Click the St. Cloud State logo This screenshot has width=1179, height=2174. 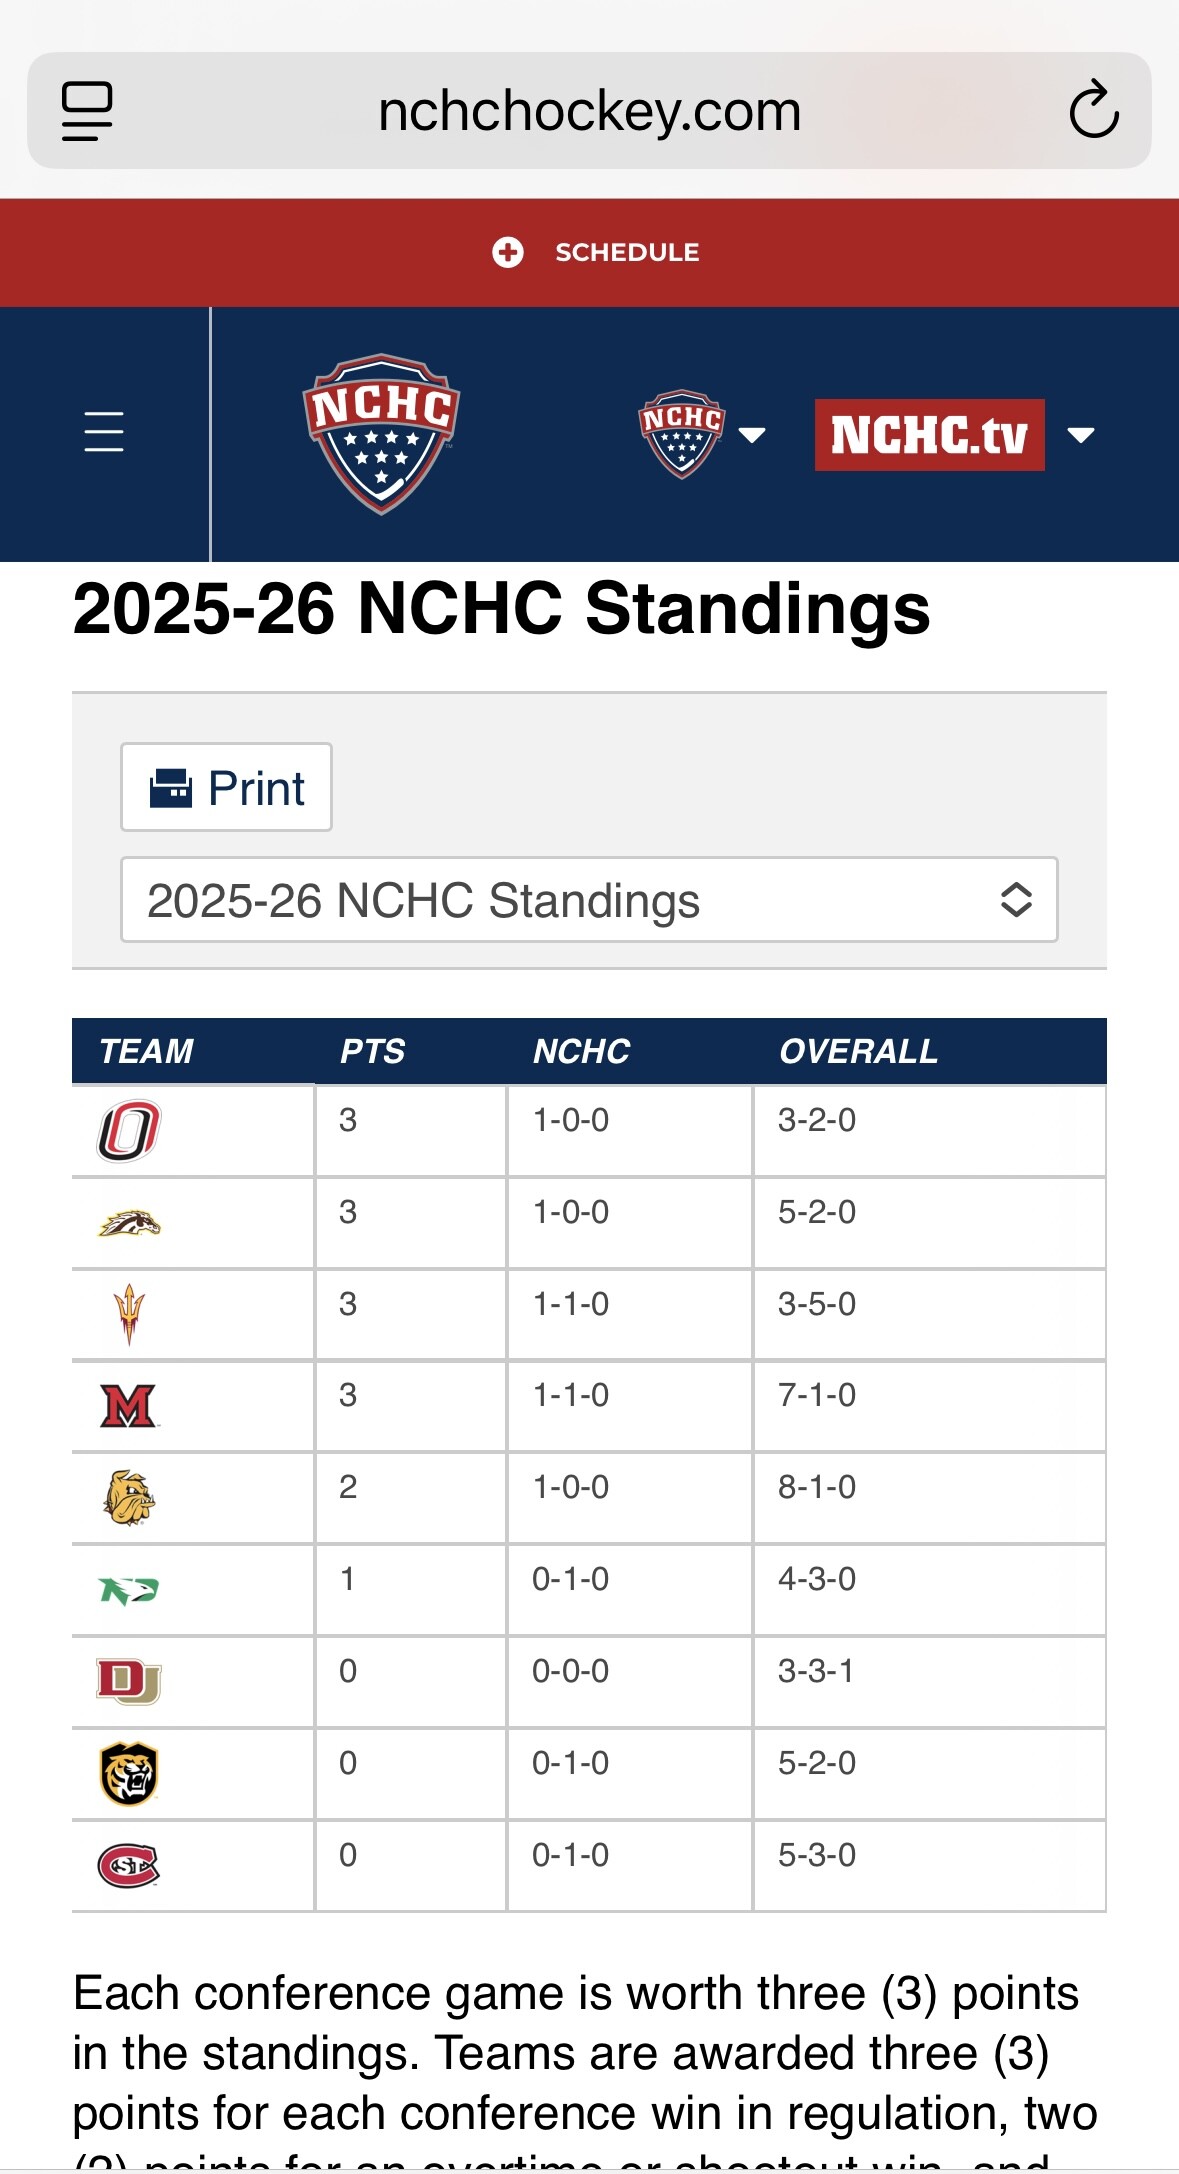point(129,1865)
